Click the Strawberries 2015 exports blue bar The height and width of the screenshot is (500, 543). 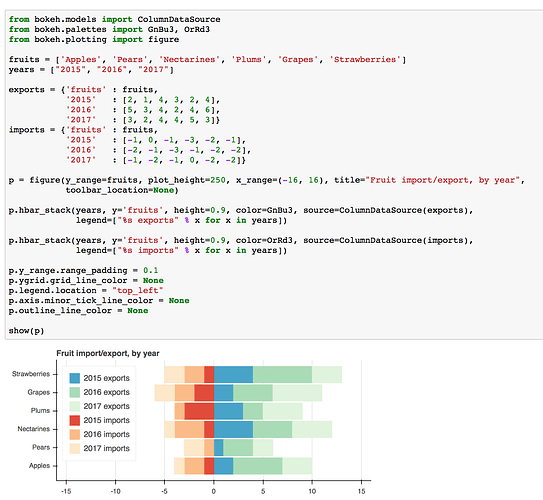coord(233,374)
